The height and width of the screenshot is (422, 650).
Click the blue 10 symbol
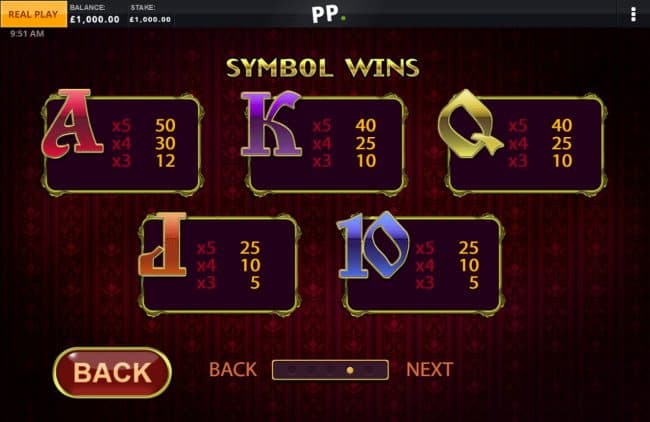(374, 245)
